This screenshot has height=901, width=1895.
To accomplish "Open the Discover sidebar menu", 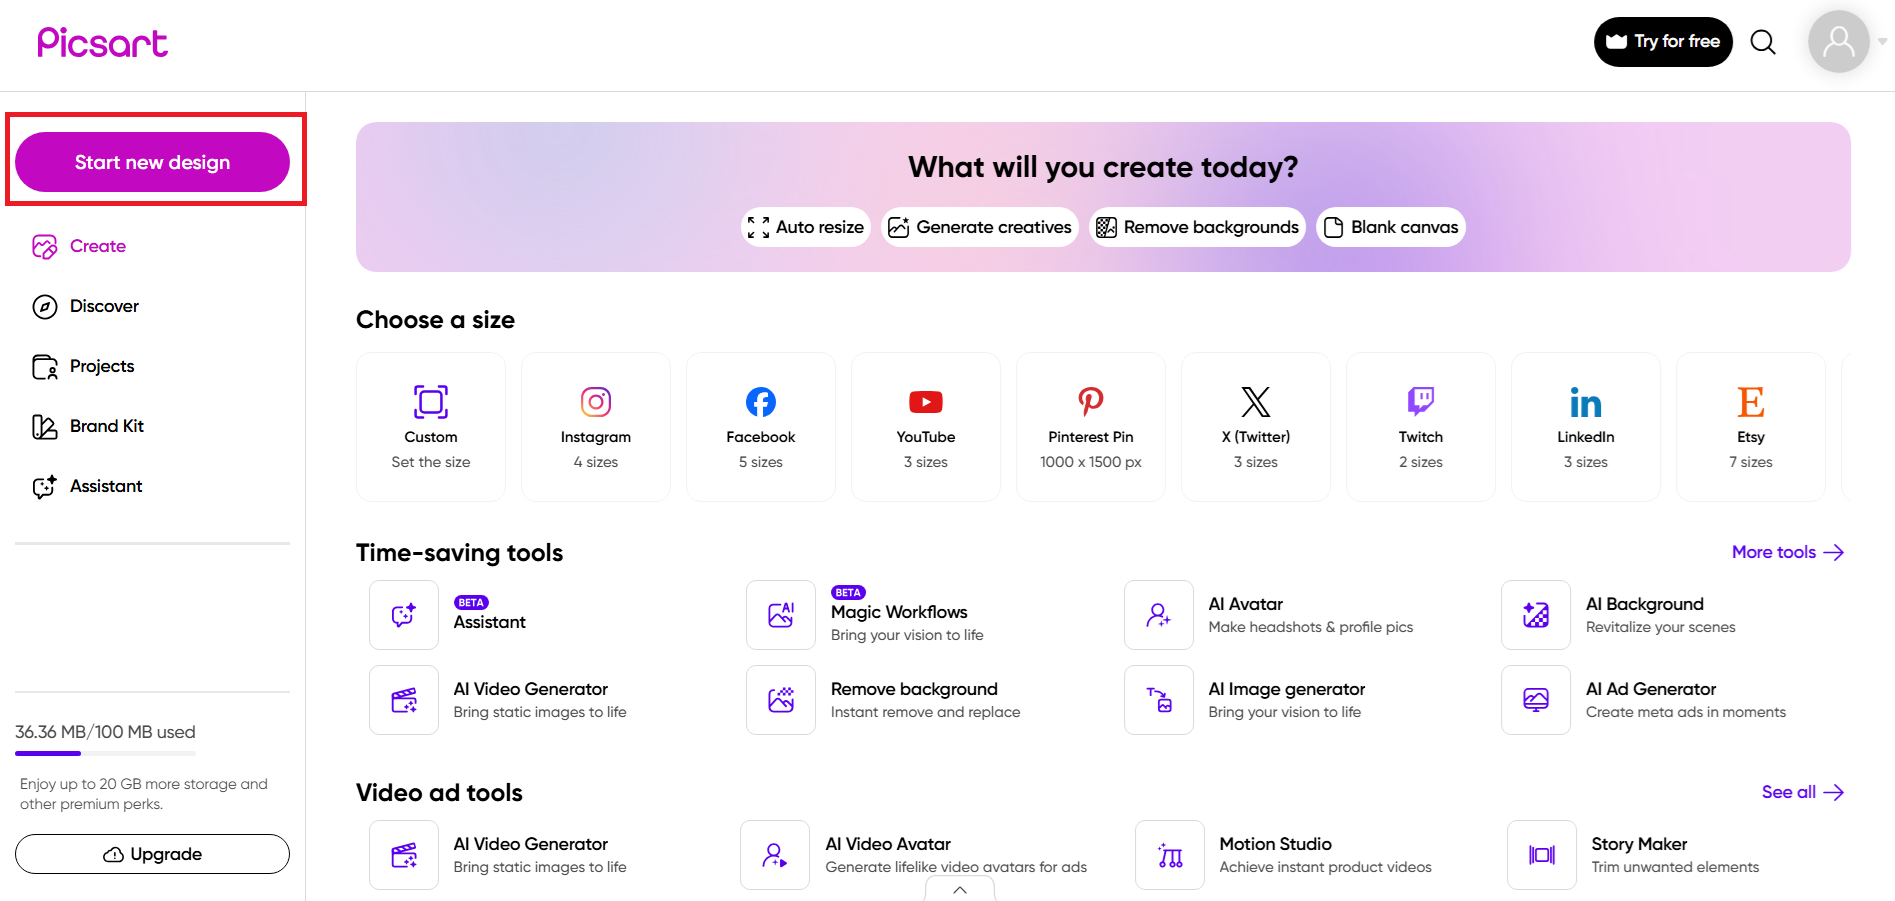I will [x=104, y=306].
